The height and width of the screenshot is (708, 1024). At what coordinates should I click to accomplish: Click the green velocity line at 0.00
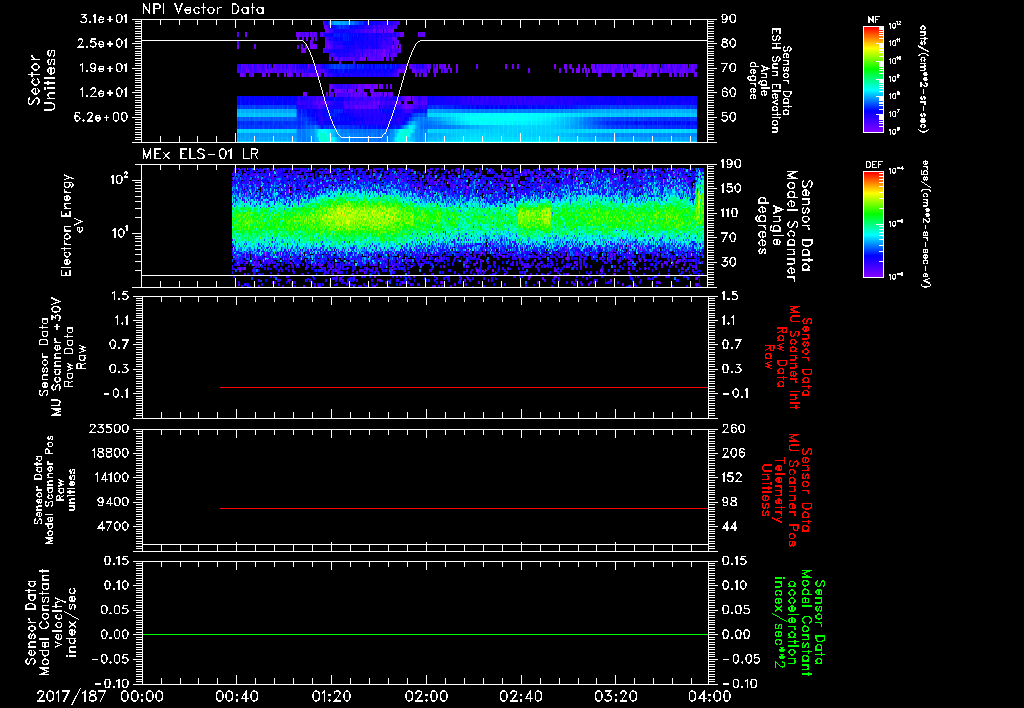click(424, 634)
